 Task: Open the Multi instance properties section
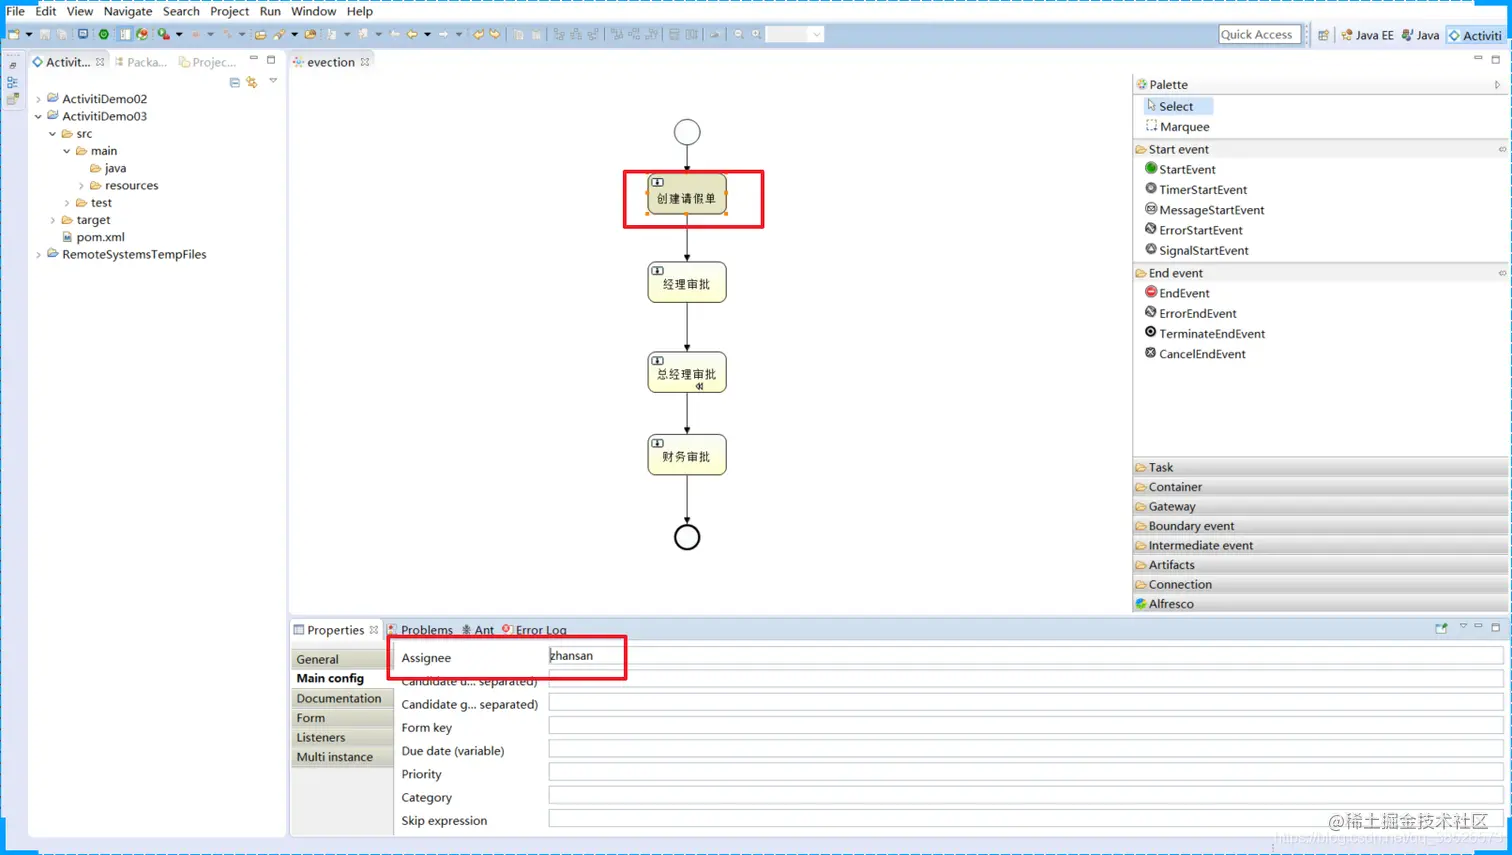click(342, 757)
